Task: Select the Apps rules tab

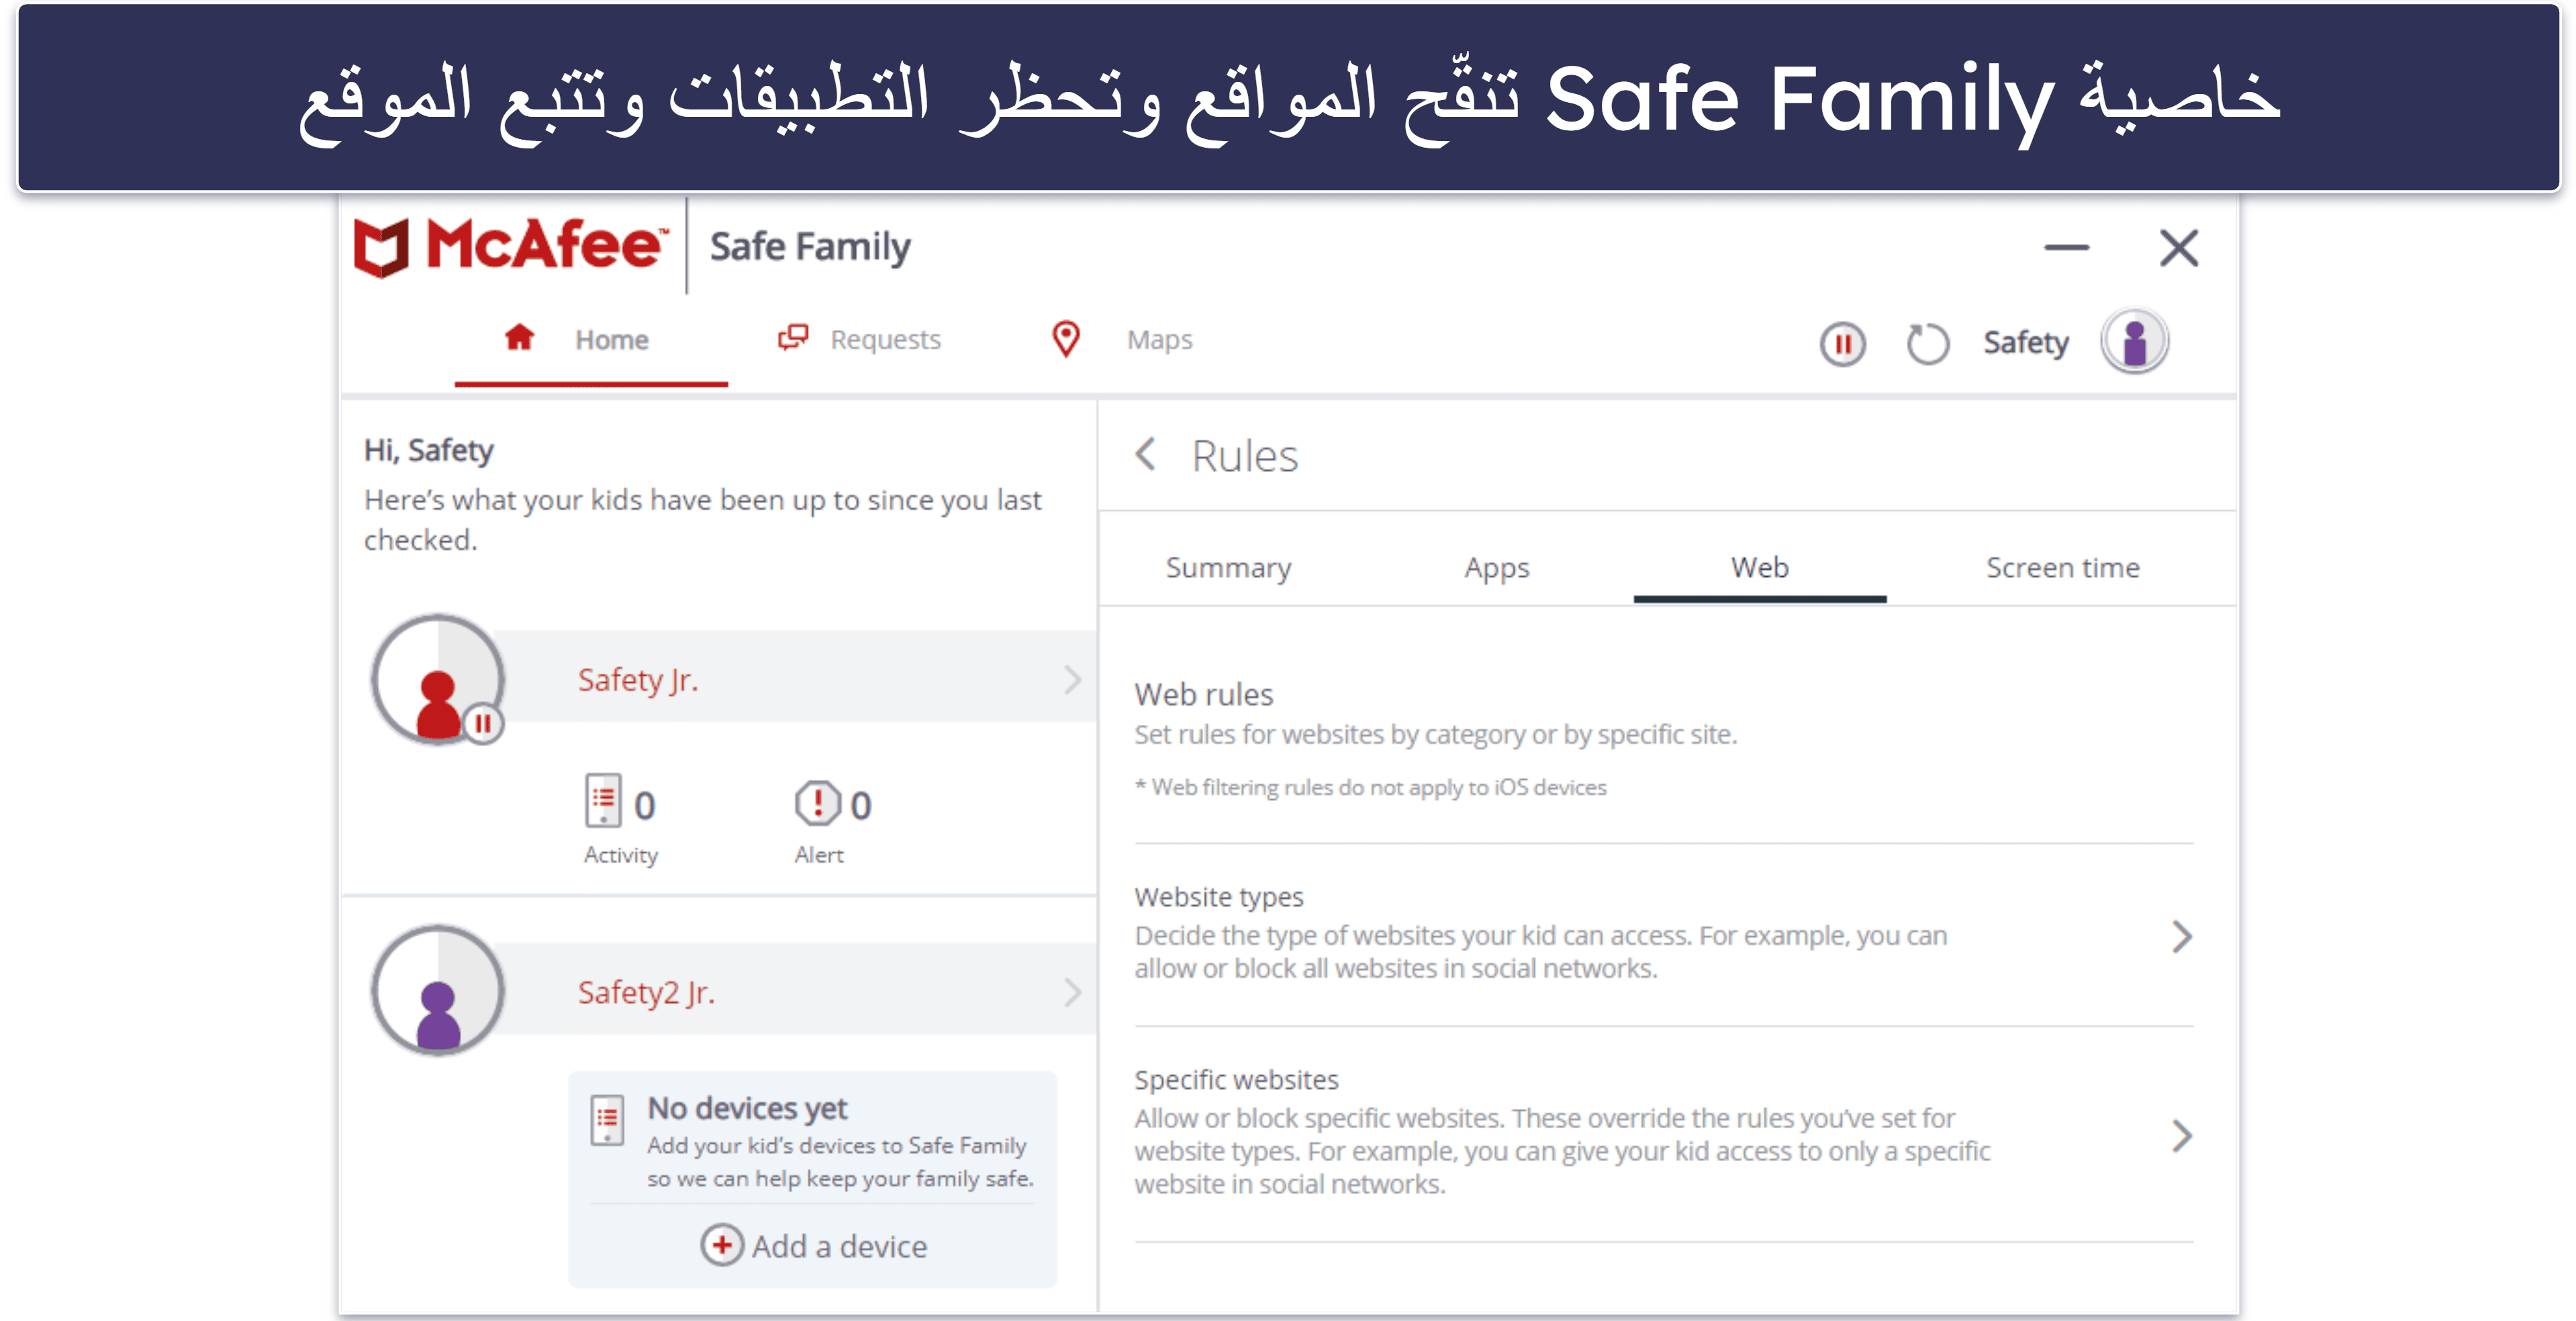Action: point(1497,568)
